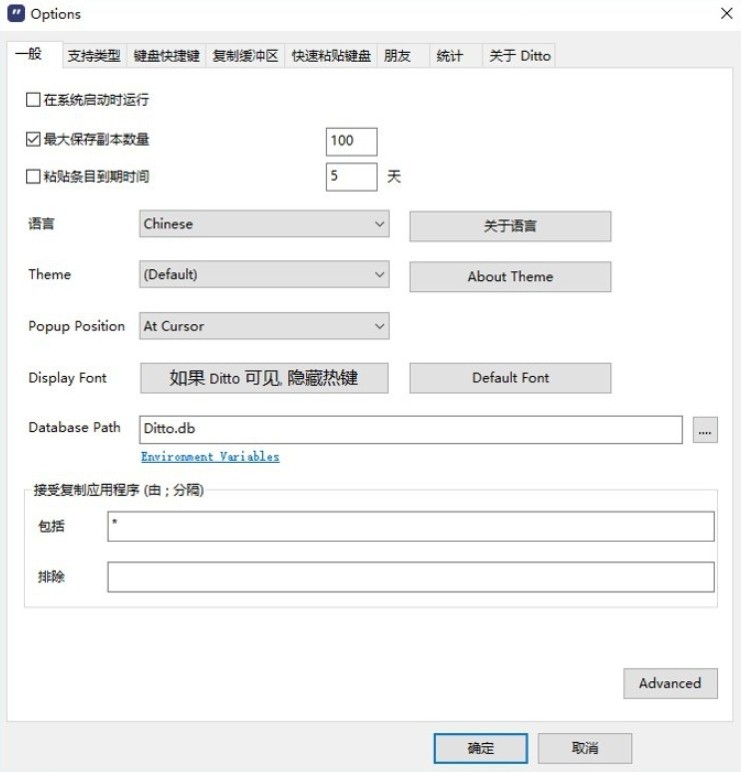Expand the 语言 dropdown set to Chinese
Viewport: 741px width, 772px height.
pos(264,224)
